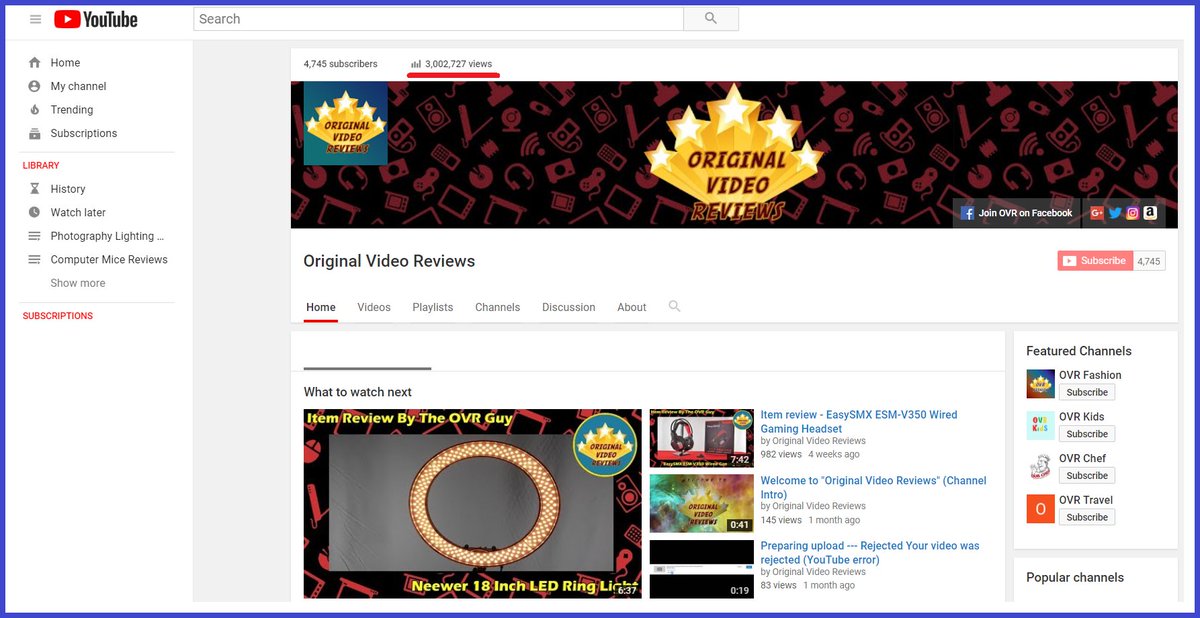Click the views bar chart icon
The width and height of the screenshot is (1200, 618).
pos(416,64)
